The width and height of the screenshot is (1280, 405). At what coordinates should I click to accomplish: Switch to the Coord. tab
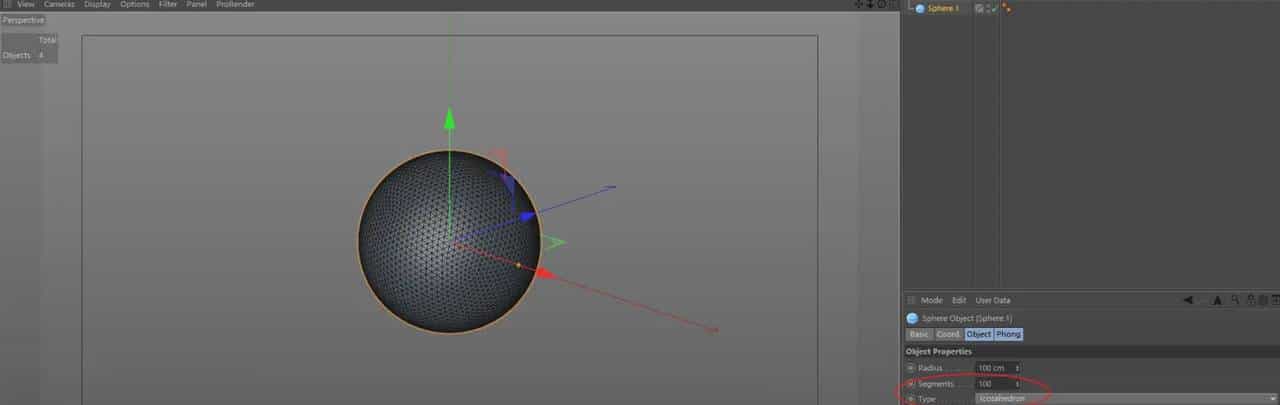pyautogui.click(x=948, y=334)
